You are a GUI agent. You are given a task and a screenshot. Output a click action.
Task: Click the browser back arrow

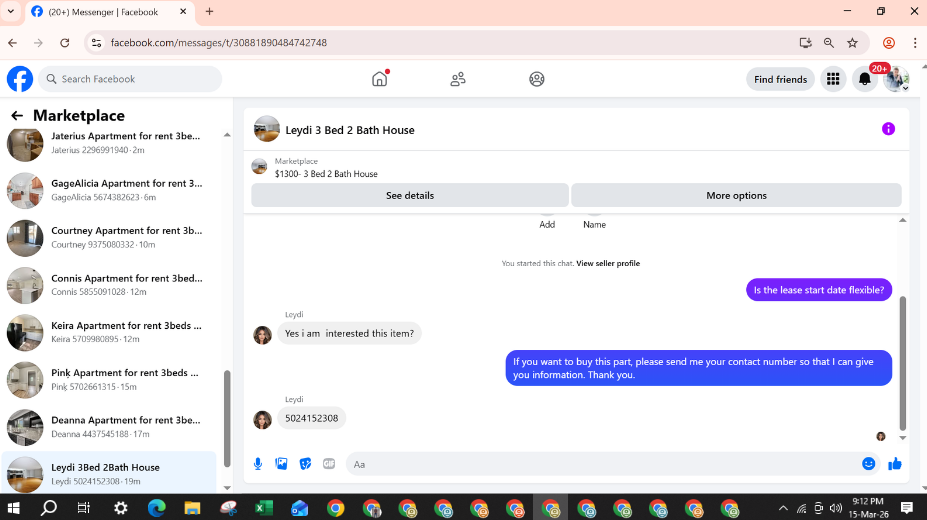point(12,43)
